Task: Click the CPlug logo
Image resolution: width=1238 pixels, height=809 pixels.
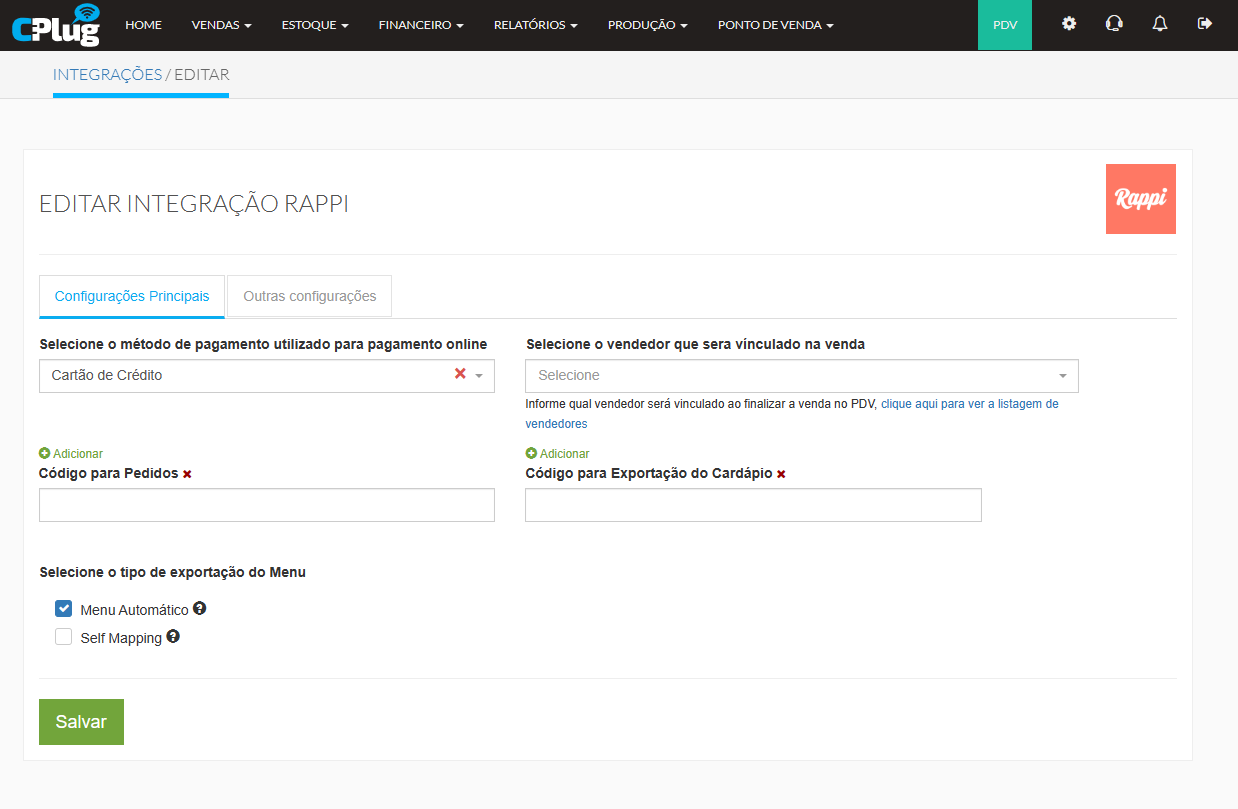Action: pyautogui.click(x=56, y=25)
